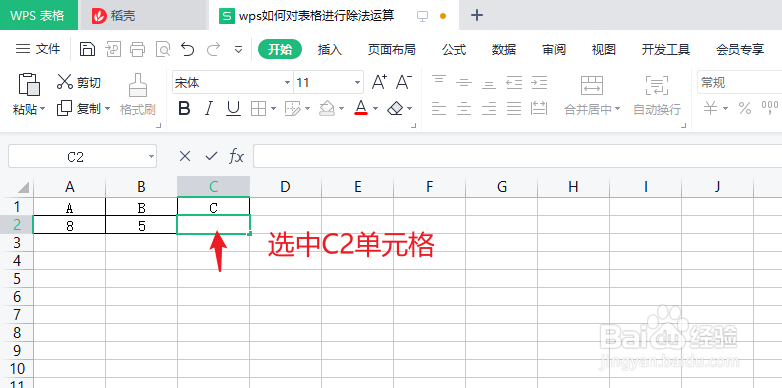
Task: Select the 开始 Home tab
Action: click(x=280, y=49)
